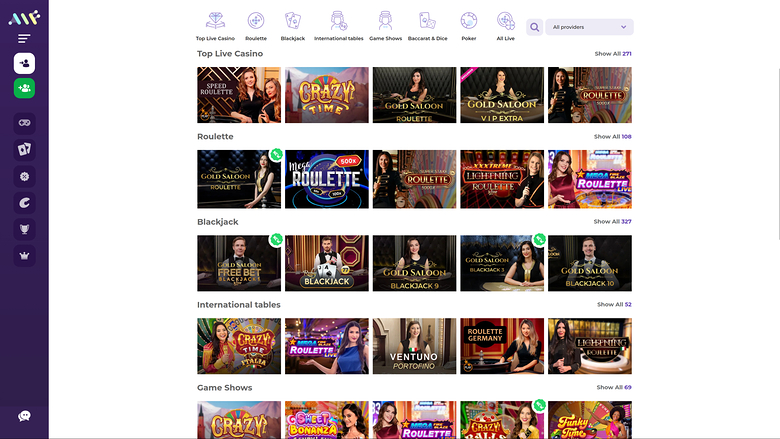Image resolution: width=780 pixels, height=439 pixels.
Task: Expand the sidebar hamburger menu
Action: tap(24, 38)
